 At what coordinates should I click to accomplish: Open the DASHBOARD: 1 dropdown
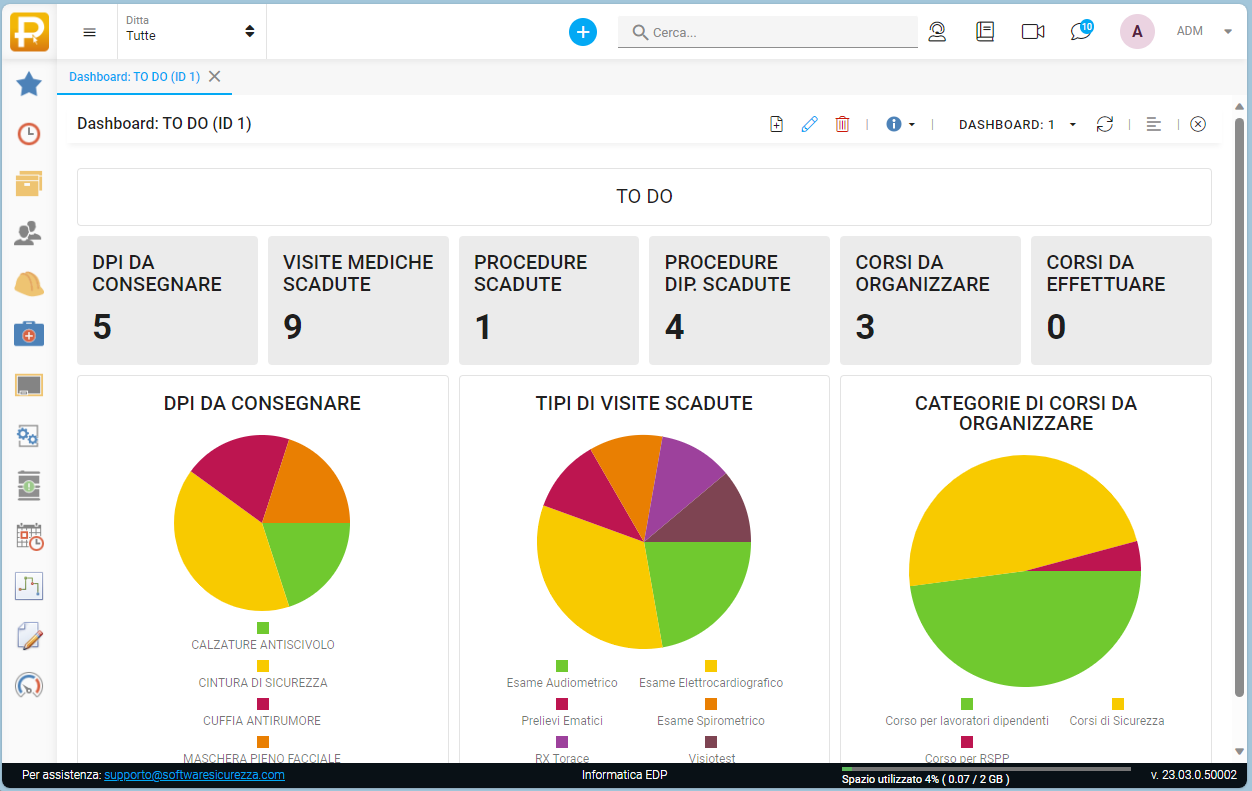pyautogui.click(x=1017, y=124)
